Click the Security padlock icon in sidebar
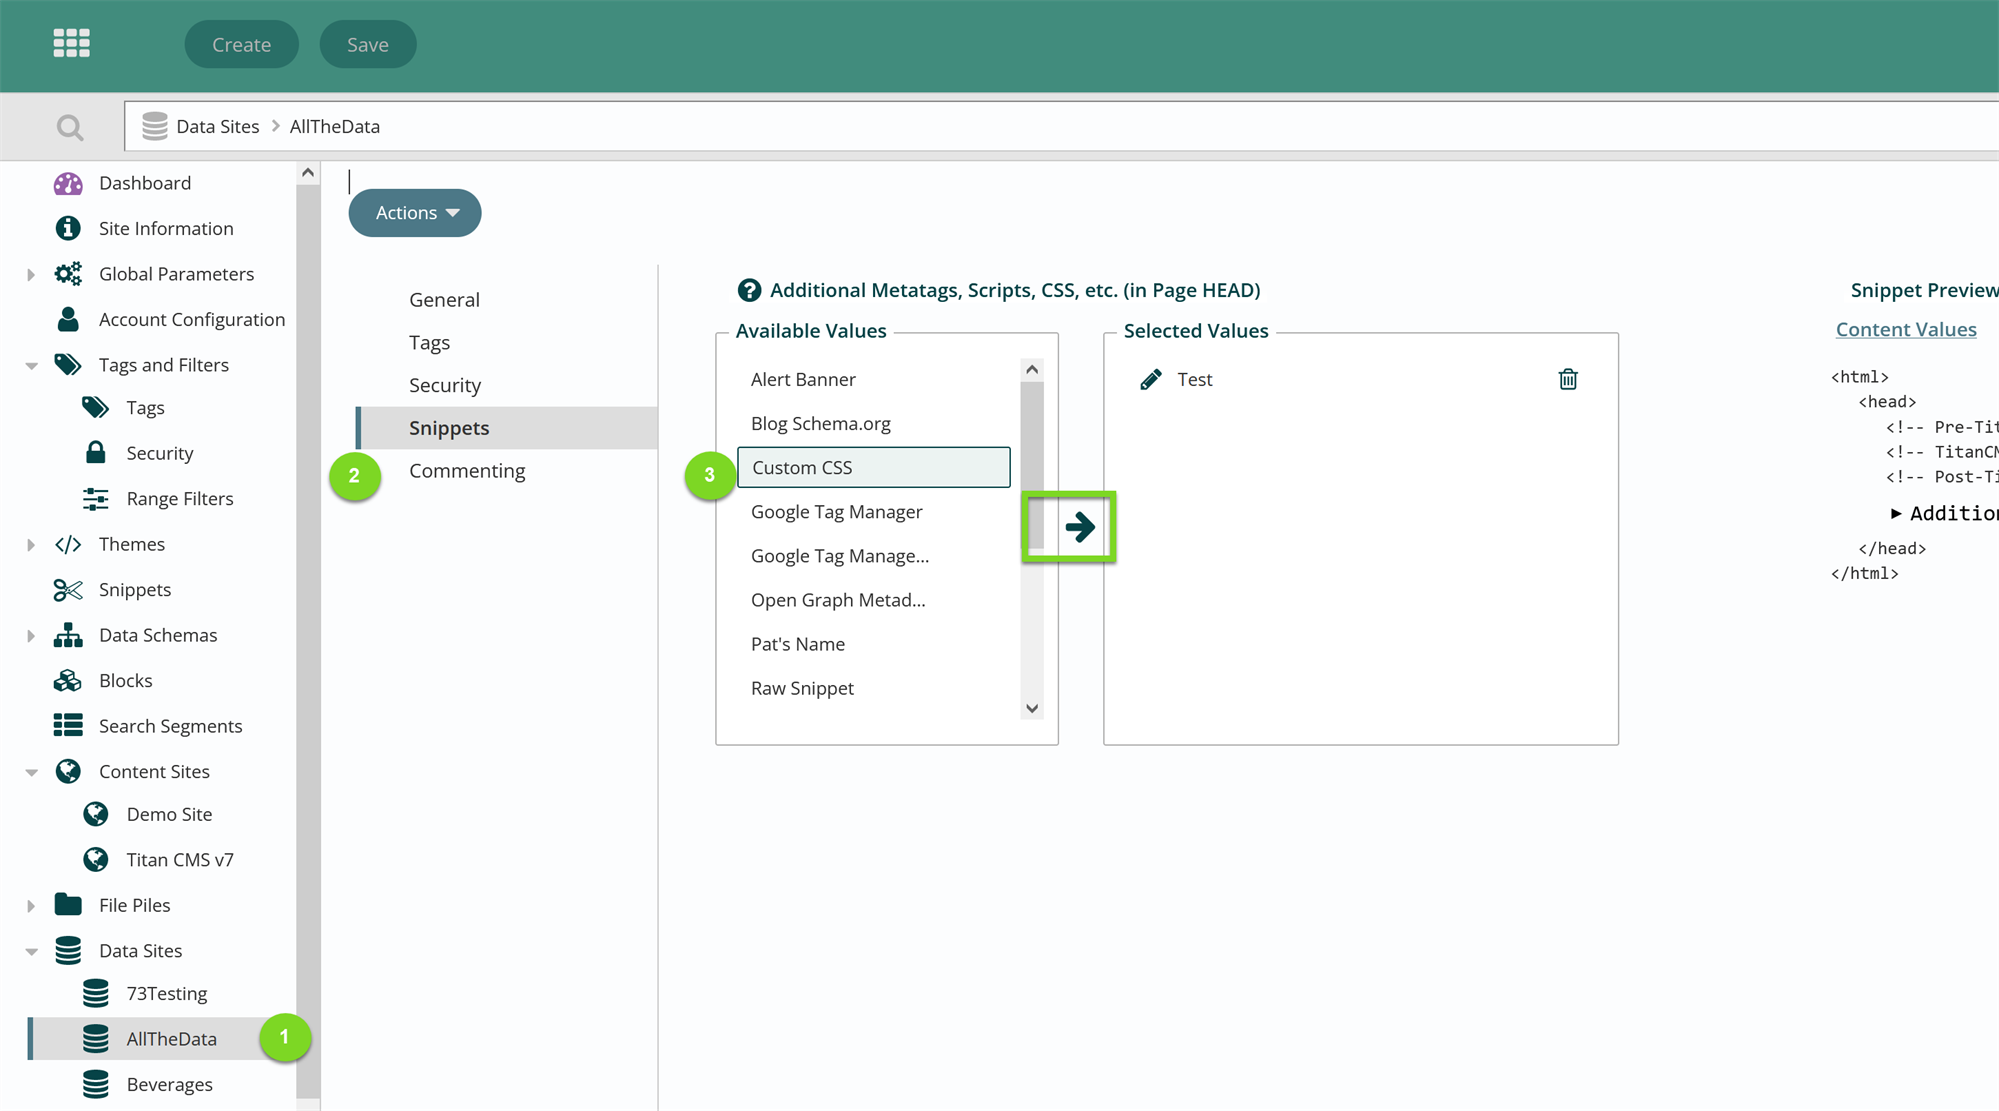This screenshot has height=1111, width=1999. [x=95, y=452]
